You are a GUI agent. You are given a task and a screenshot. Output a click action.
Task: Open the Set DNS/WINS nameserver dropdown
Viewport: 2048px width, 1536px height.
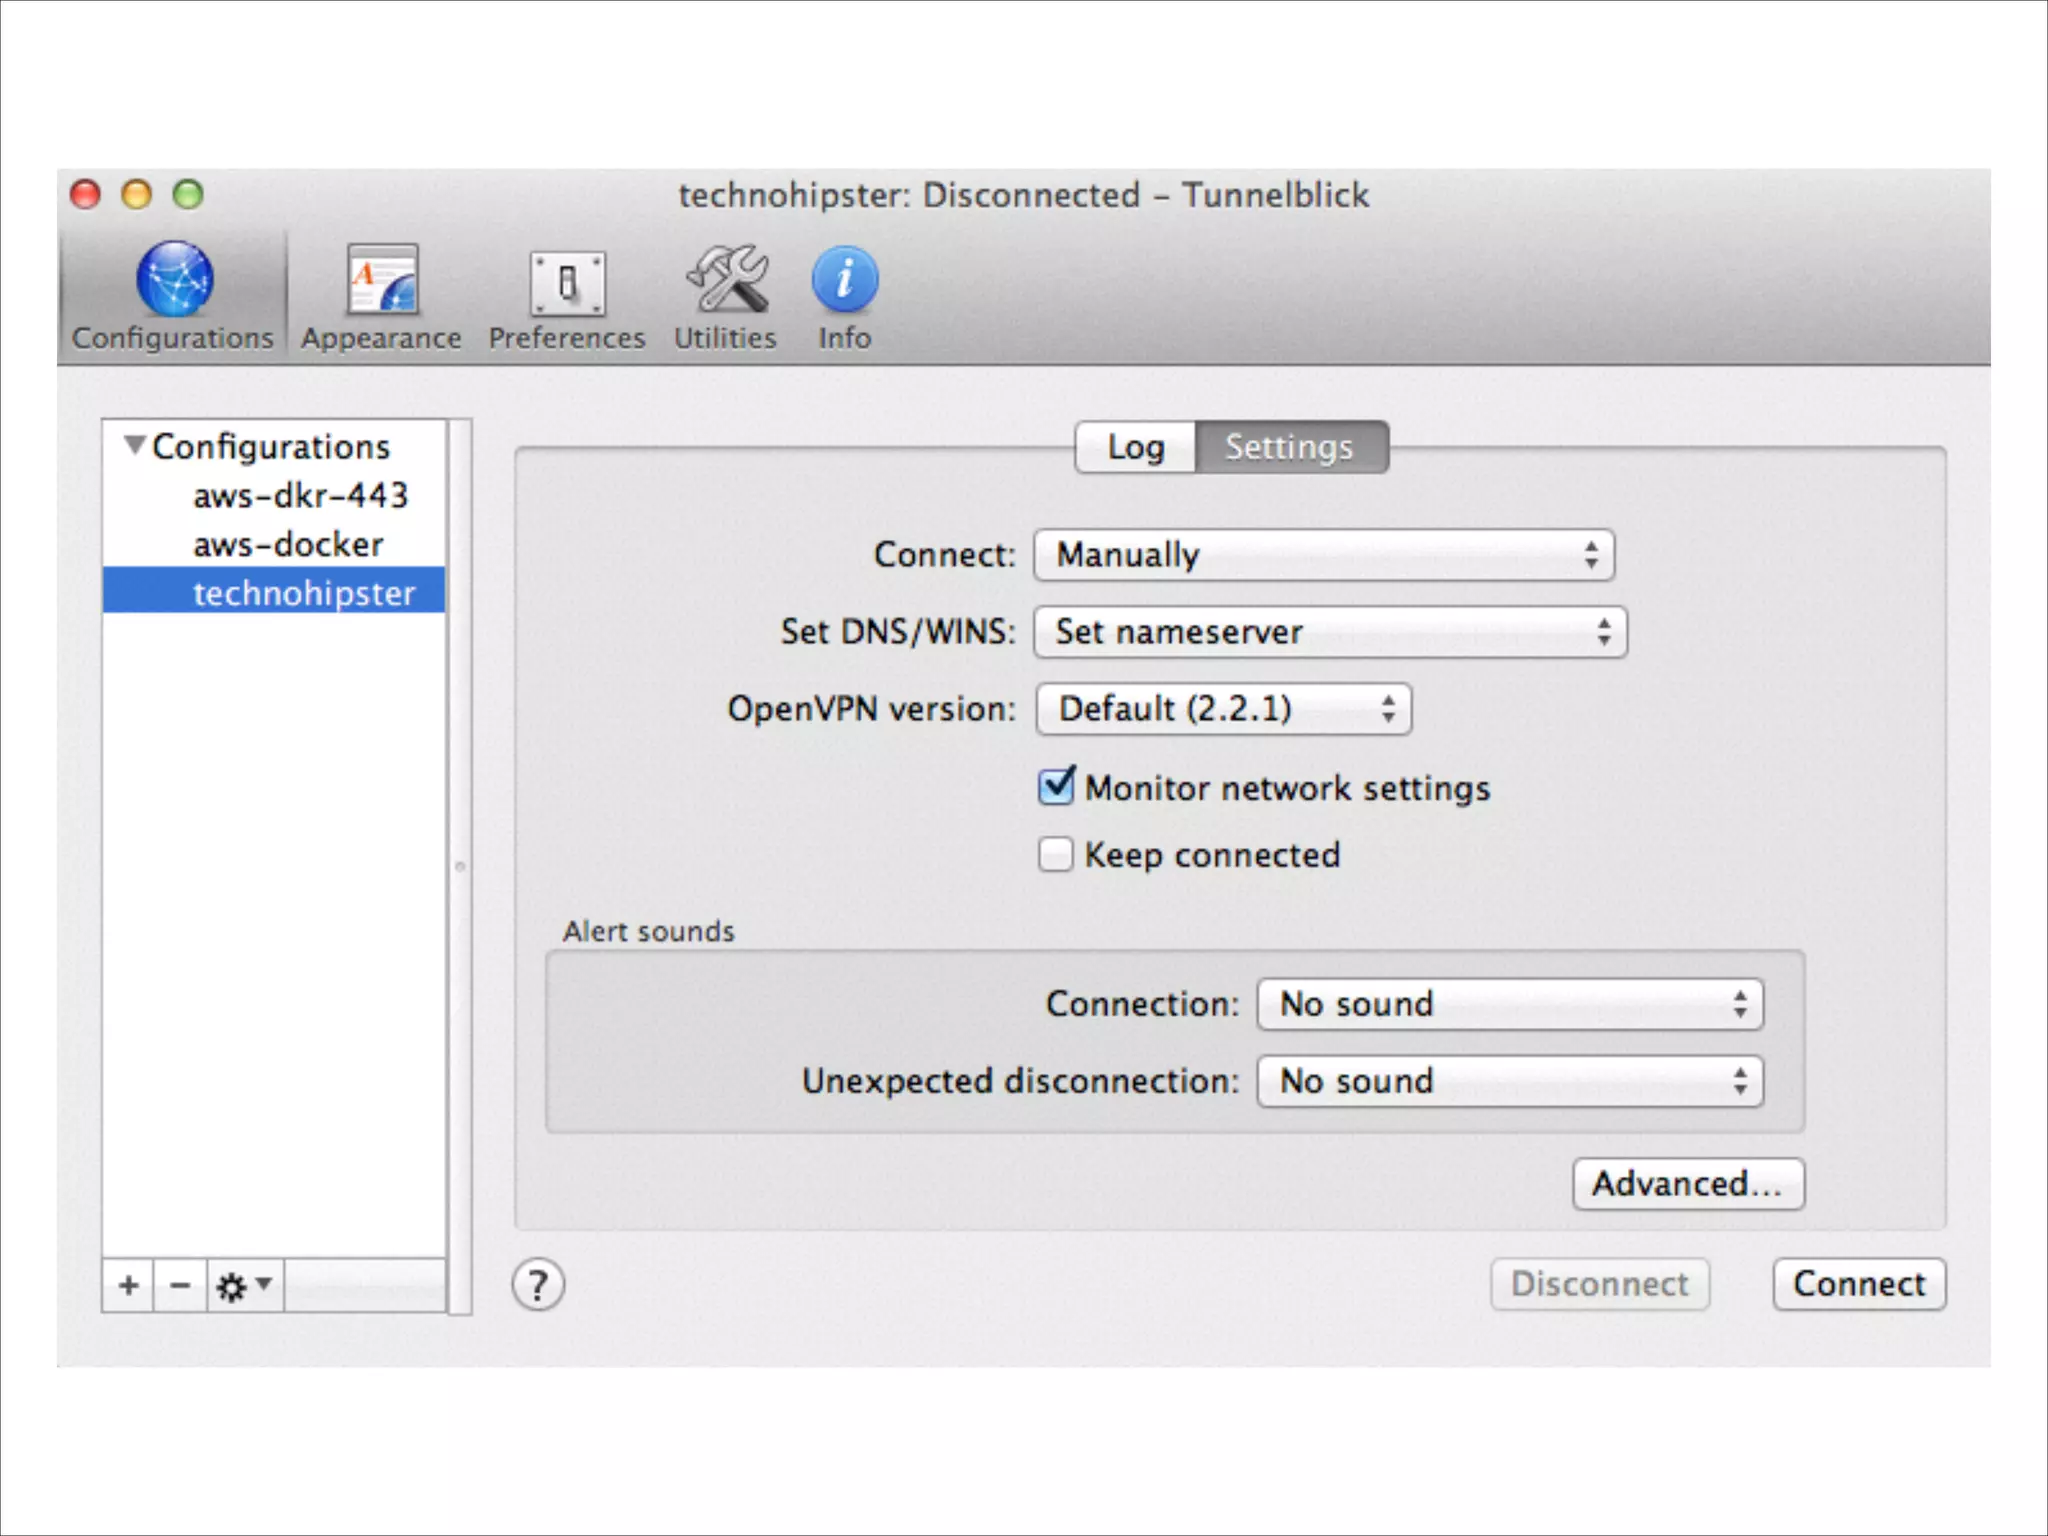point(1330,632)
